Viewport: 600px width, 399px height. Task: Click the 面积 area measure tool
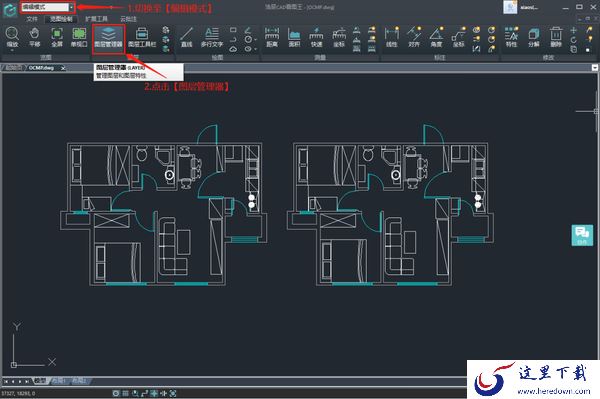click(294, 37)
